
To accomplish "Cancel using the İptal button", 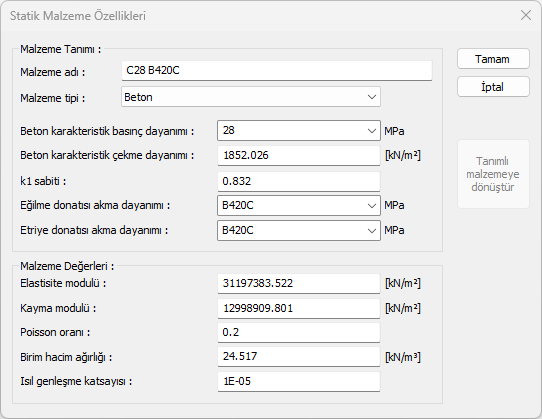I will point(493,87).
